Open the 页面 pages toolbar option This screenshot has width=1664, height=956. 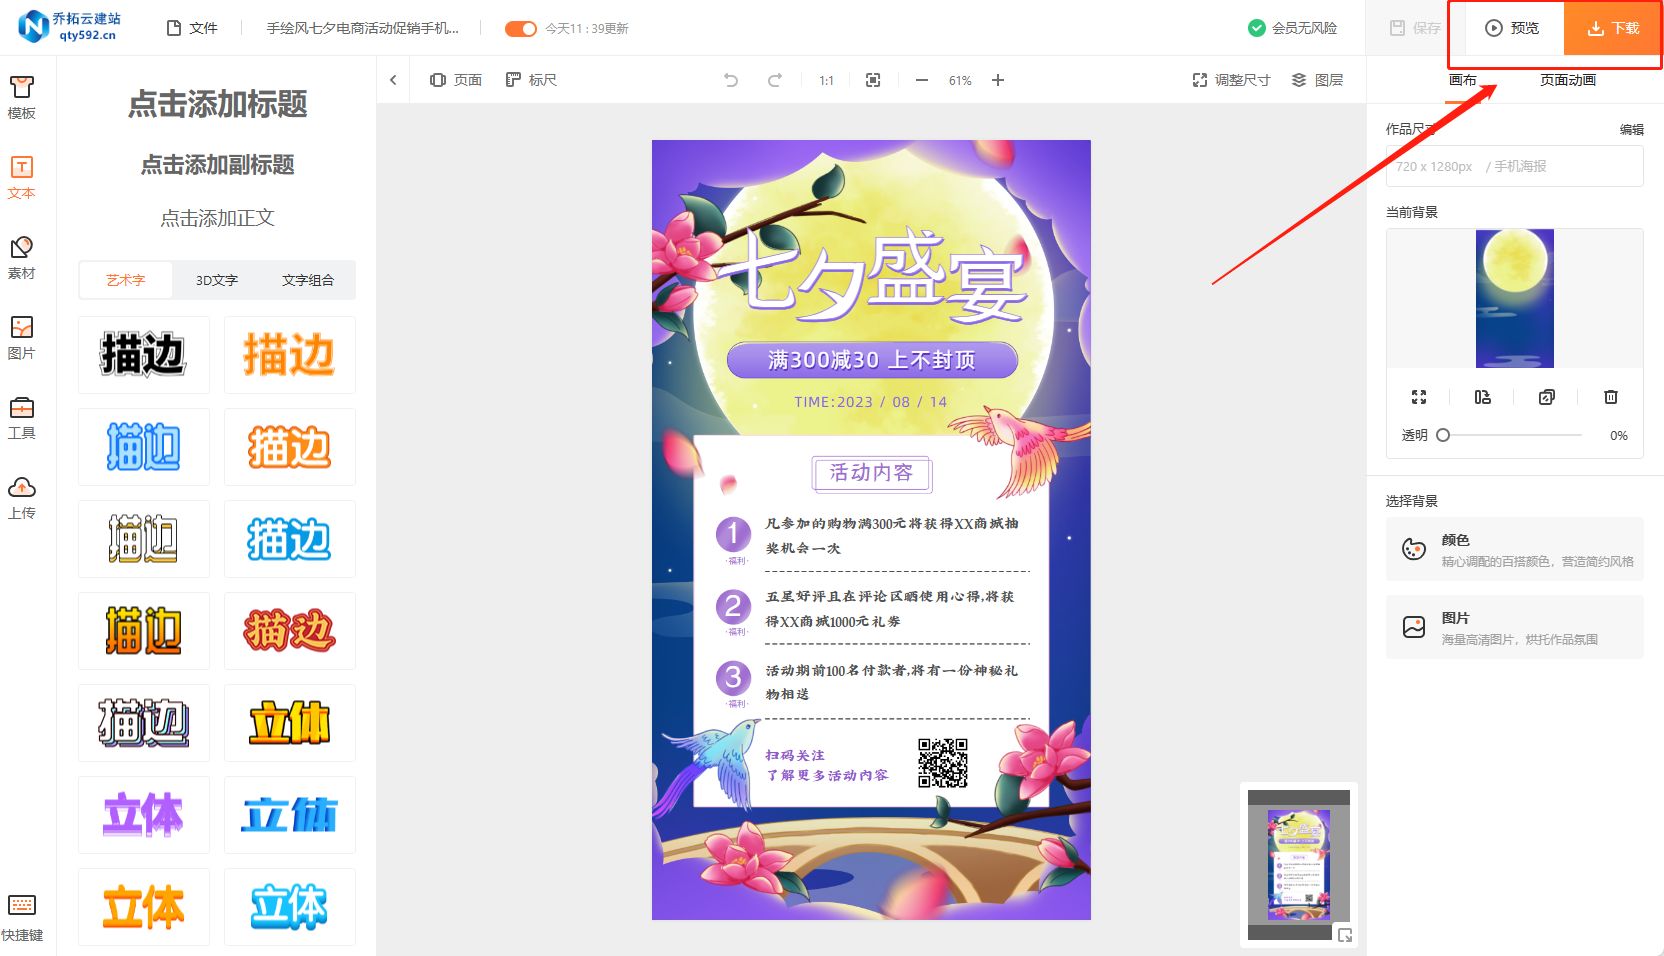456,80
